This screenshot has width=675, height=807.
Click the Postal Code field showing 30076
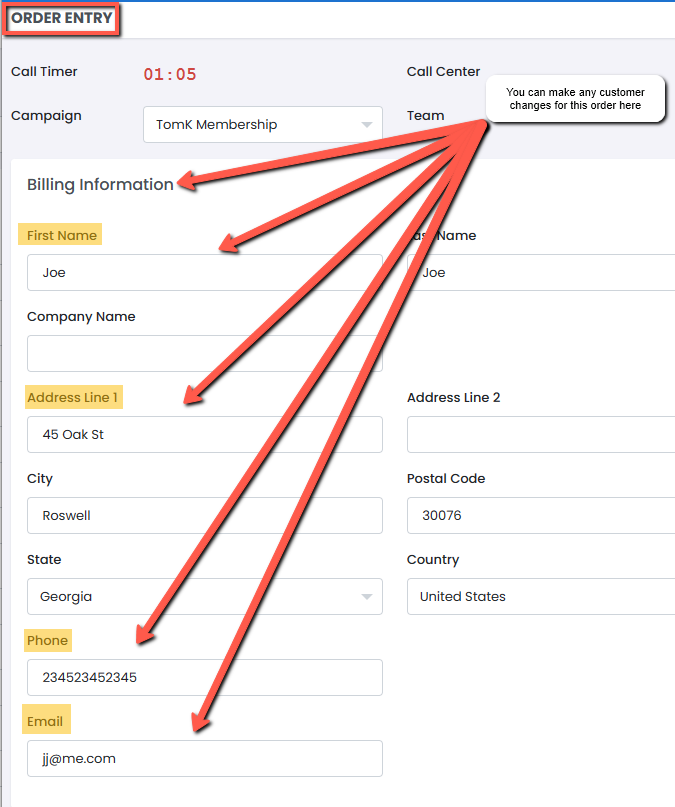540,516
